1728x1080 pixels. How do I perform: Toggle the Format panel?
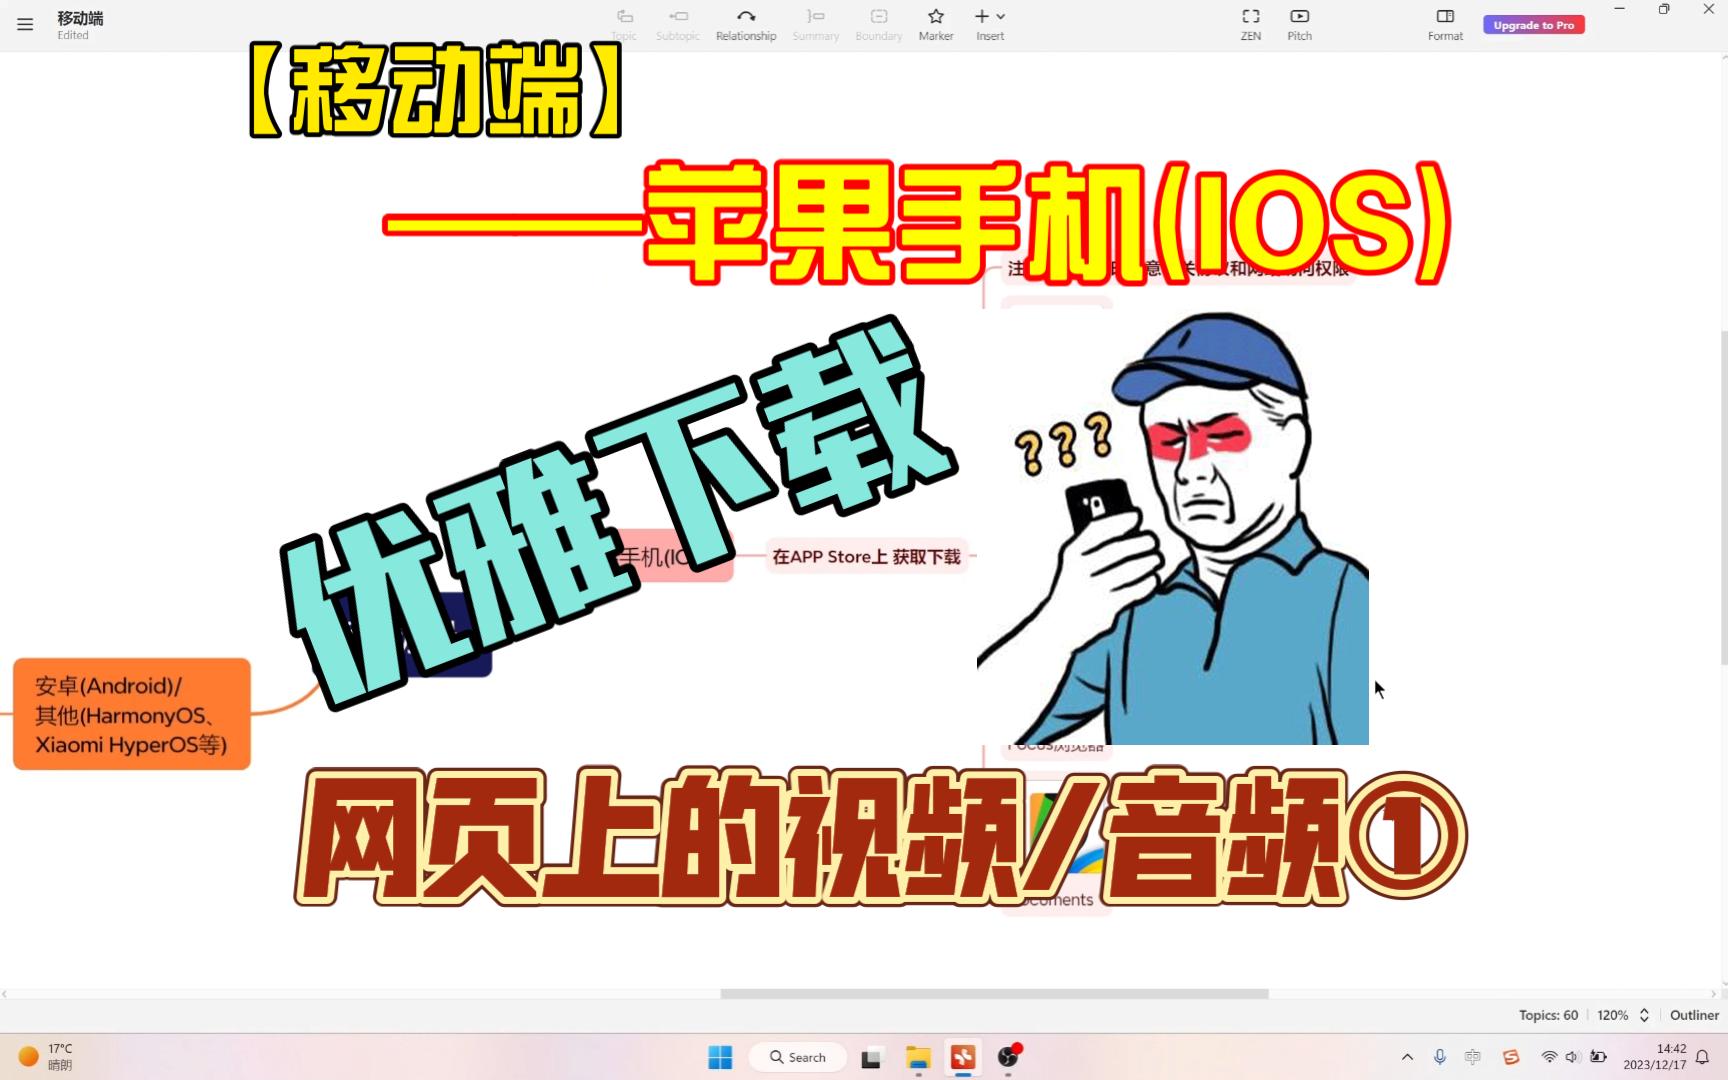[x=1445, y=25]
